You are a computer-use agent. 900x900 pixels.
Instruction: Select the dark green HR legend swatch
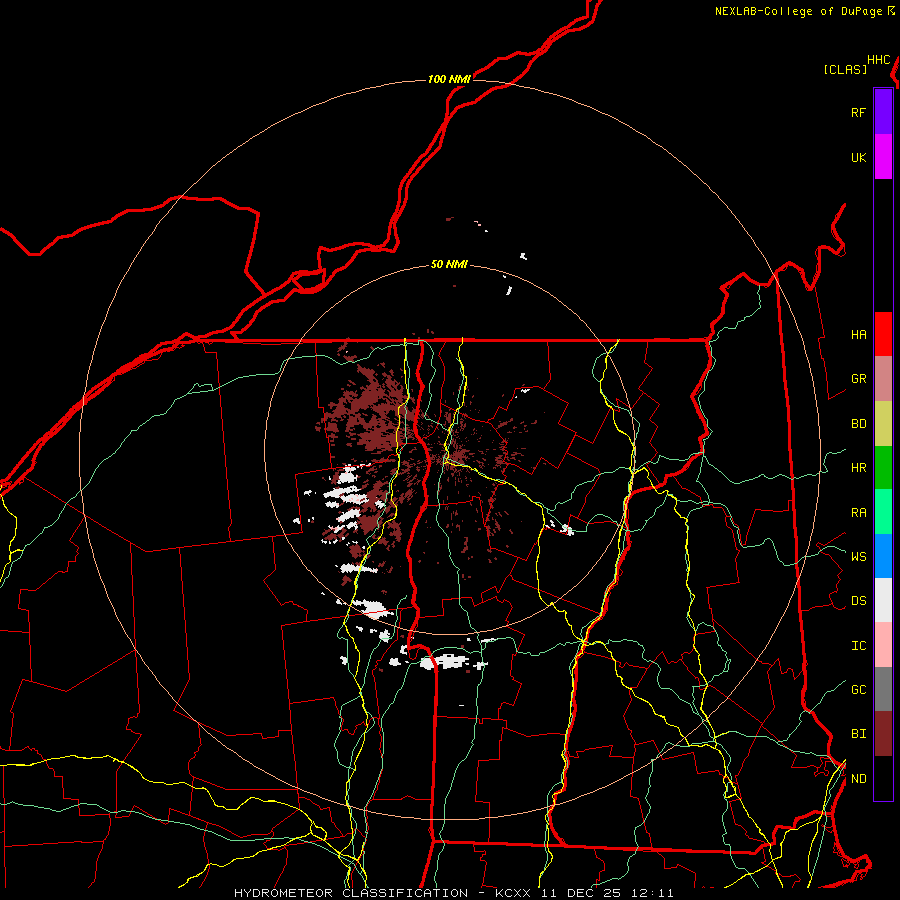(883, 467)
